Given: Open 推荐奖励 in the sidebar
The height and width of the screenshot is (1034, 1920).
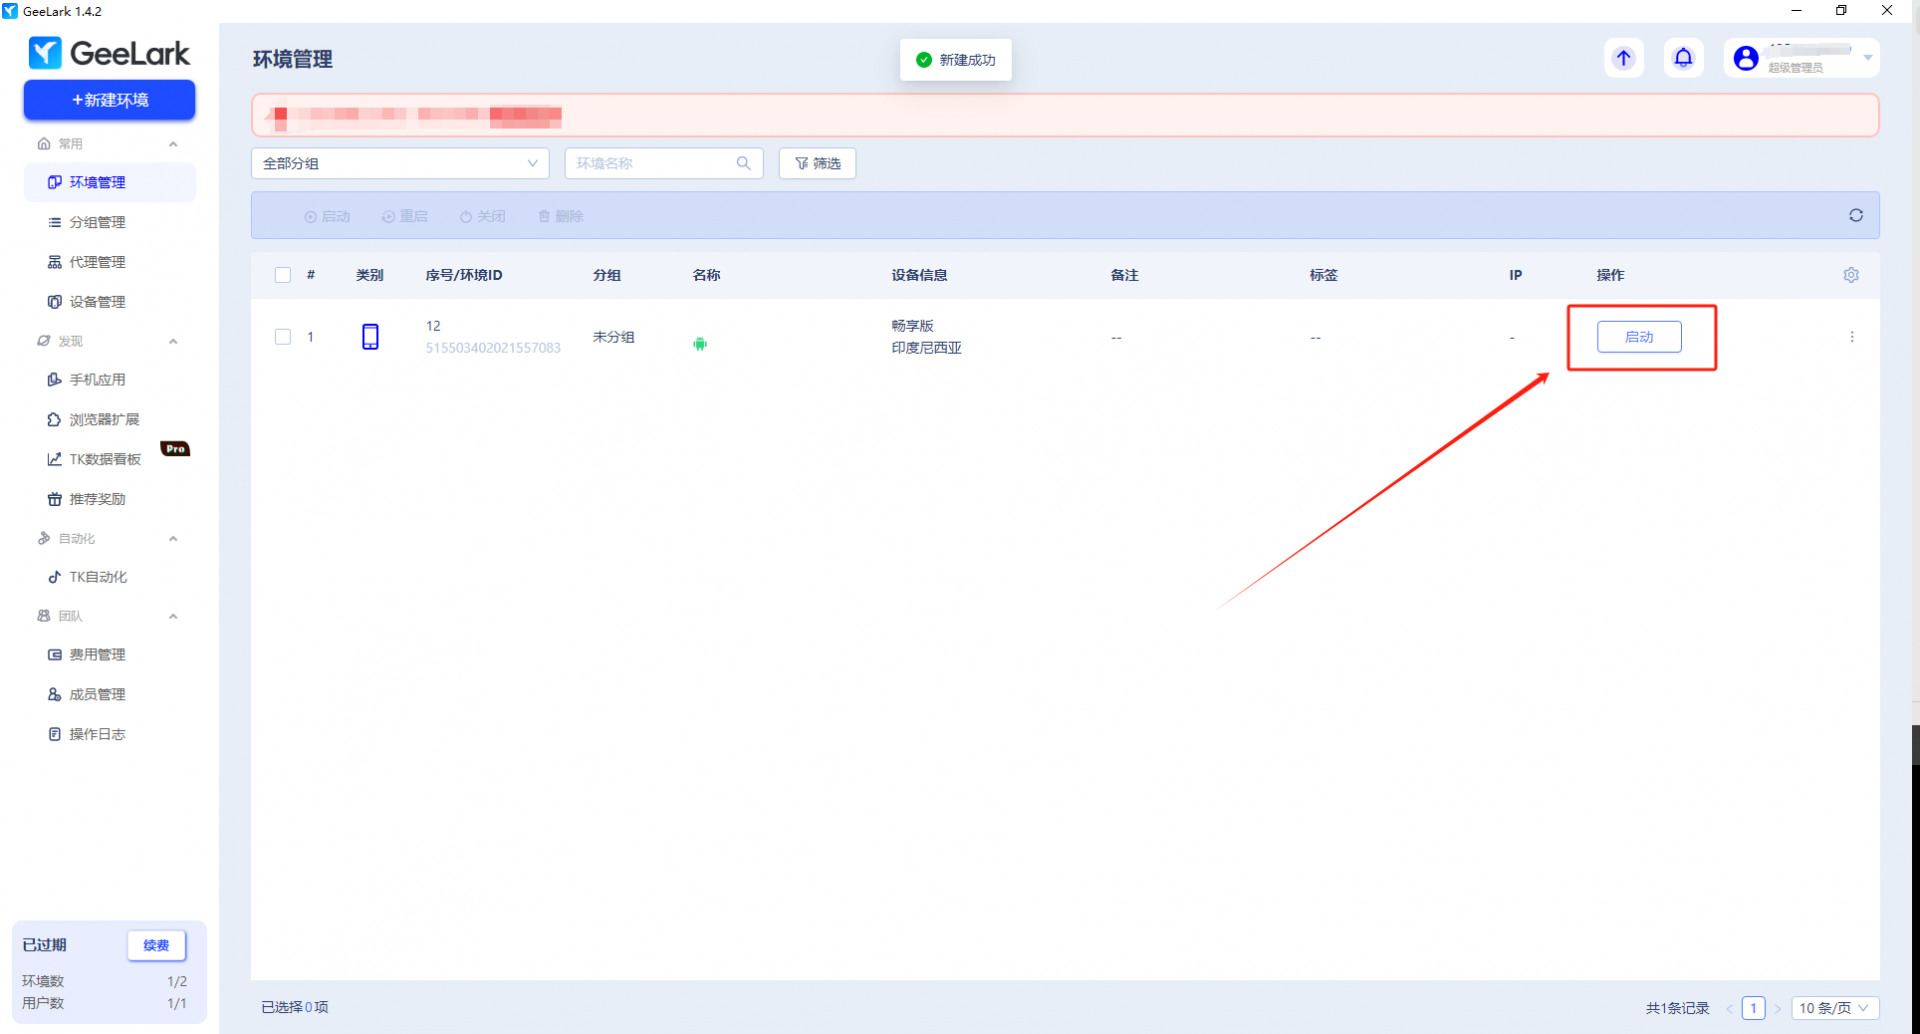Looking at the screenshot, I should point(97,498).
